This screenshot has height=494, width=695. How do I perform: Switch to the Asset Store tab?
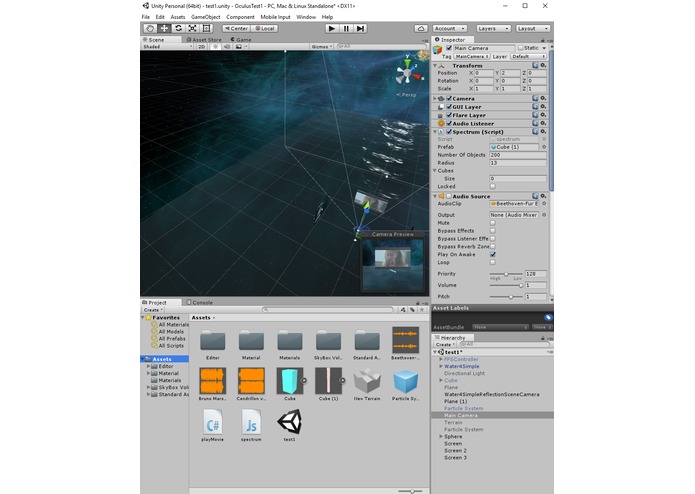pyautogui.click(x=204, y=39)
